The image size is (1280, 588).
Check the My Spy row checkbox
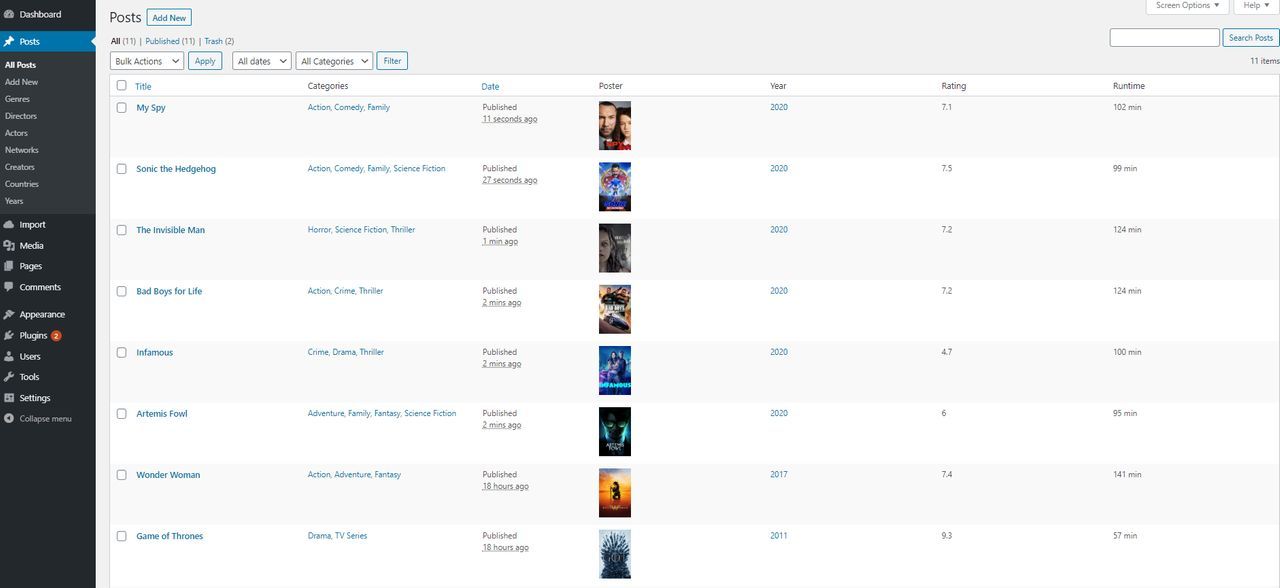(122, 108)
